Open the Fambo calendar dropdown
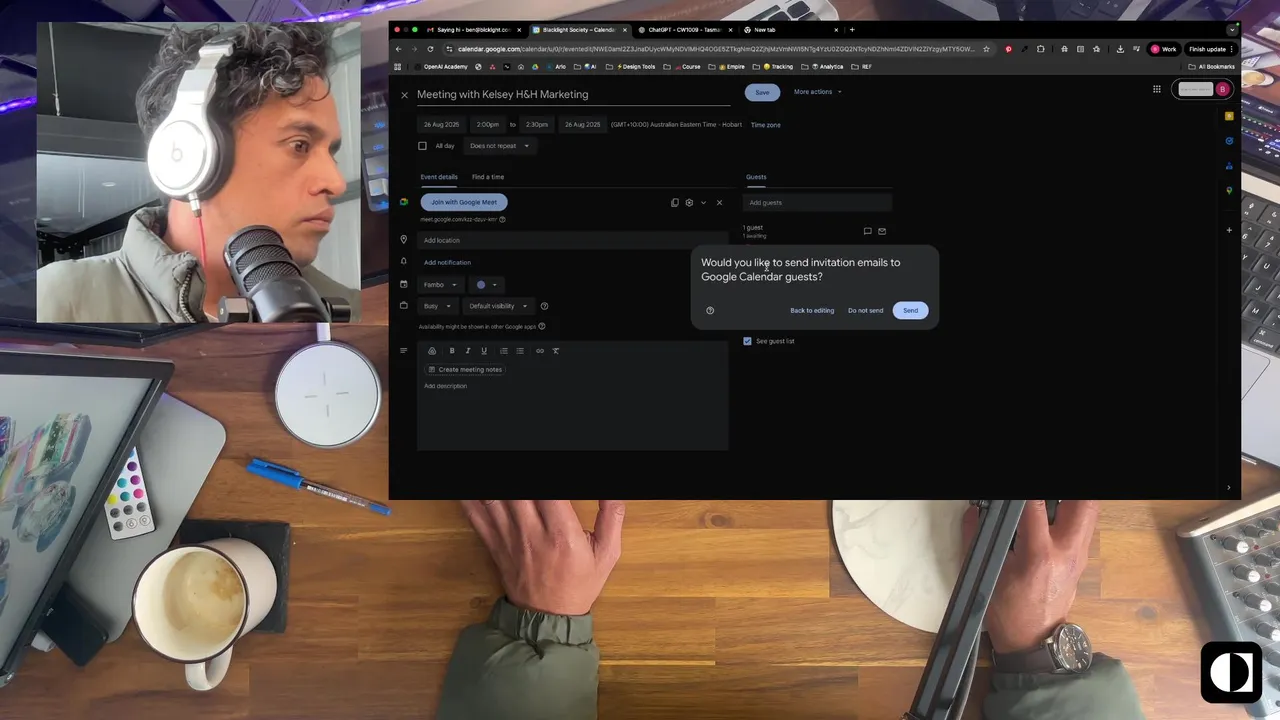1280x720 pixels. (x=440, y=285)
